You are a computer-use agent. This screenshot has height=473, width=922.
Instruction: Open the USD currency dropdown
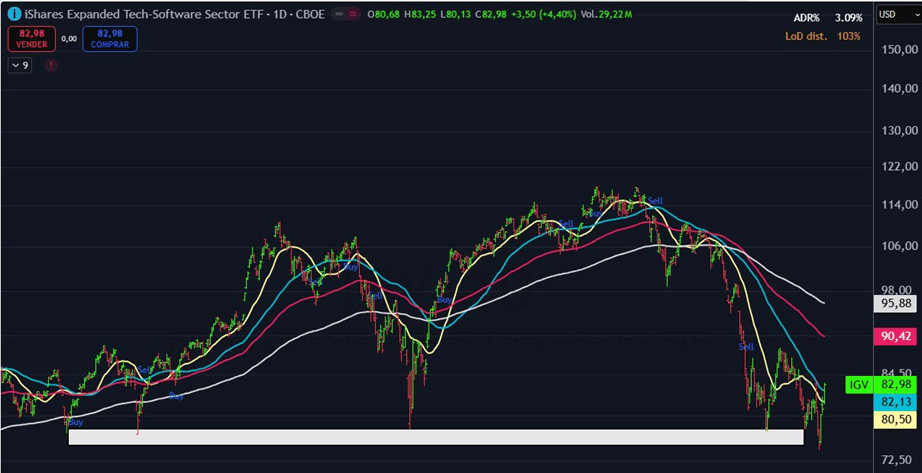click(896, 15)
